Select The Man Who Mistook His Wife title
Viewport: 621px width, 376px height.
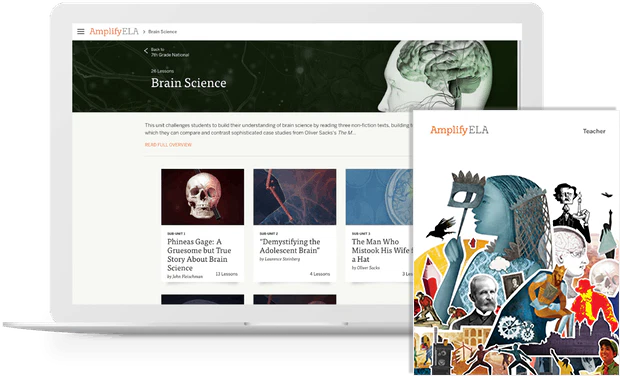(382, 250)
